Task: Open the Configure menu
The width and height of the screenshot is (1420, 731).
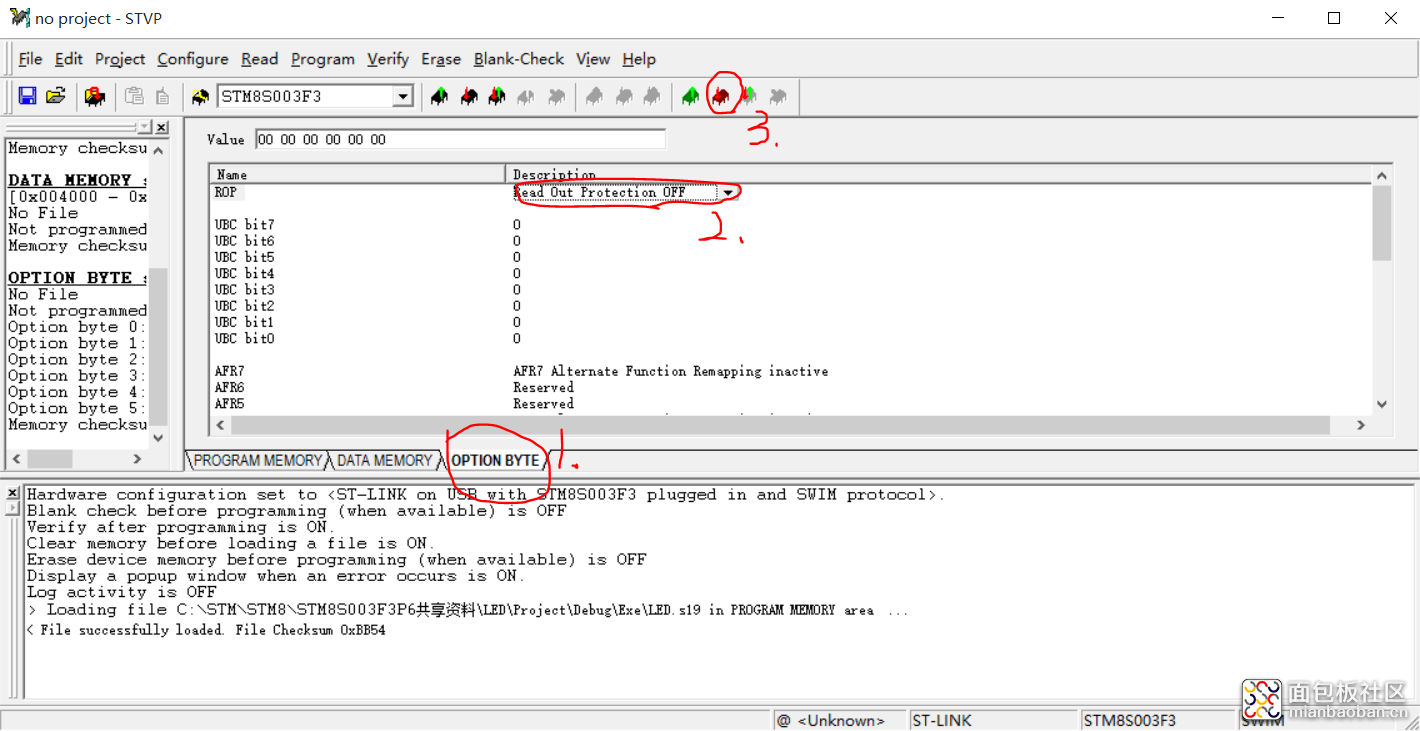Action: pos(193,59)
